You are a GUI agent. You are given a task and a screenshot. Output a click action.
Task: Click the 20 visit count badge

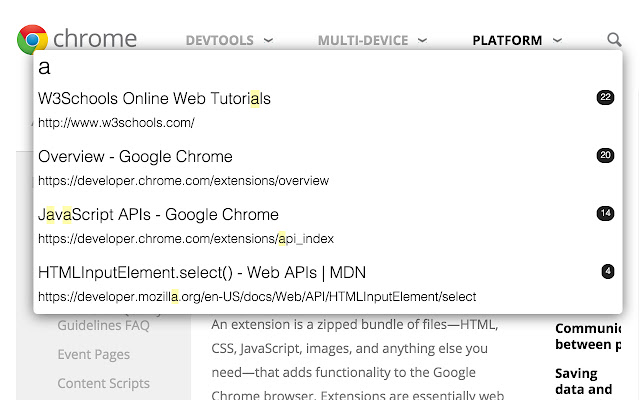[x=605, y=155]
